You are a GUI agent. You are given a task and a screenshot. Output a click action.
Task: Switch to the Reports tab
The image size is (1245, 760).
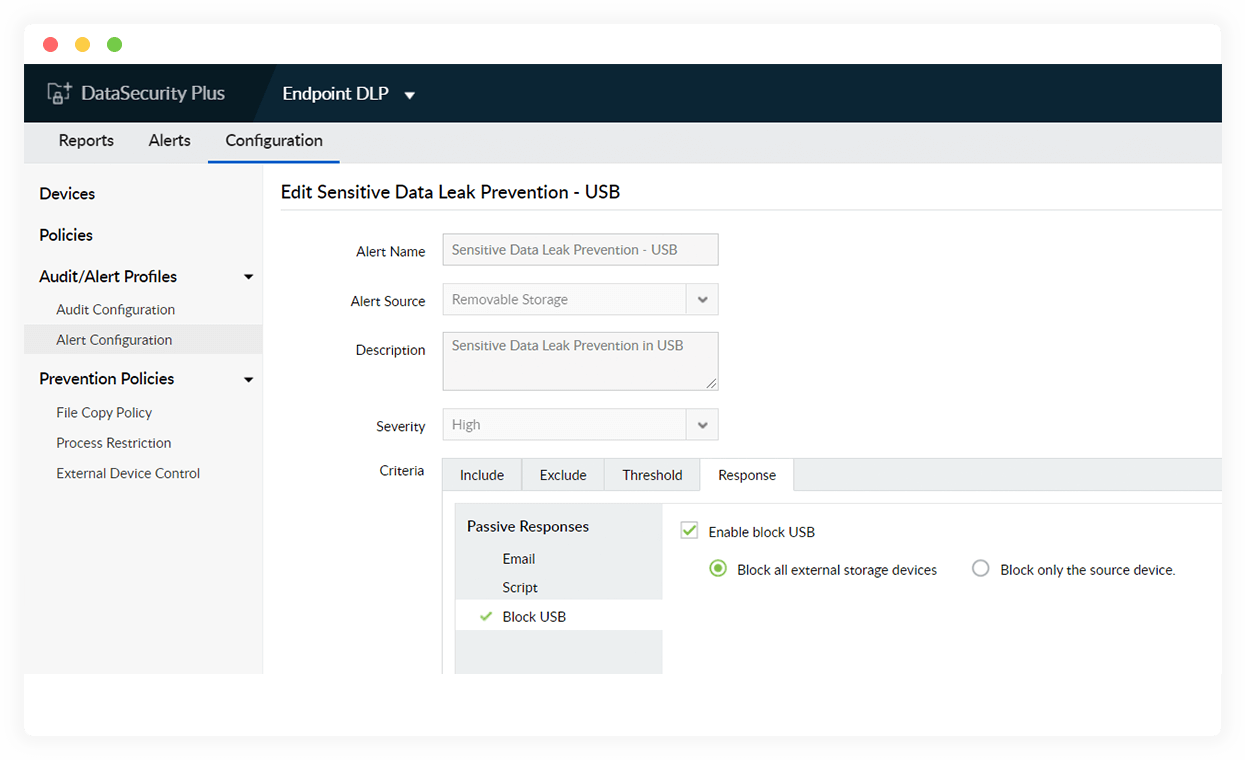pos(86,141)
